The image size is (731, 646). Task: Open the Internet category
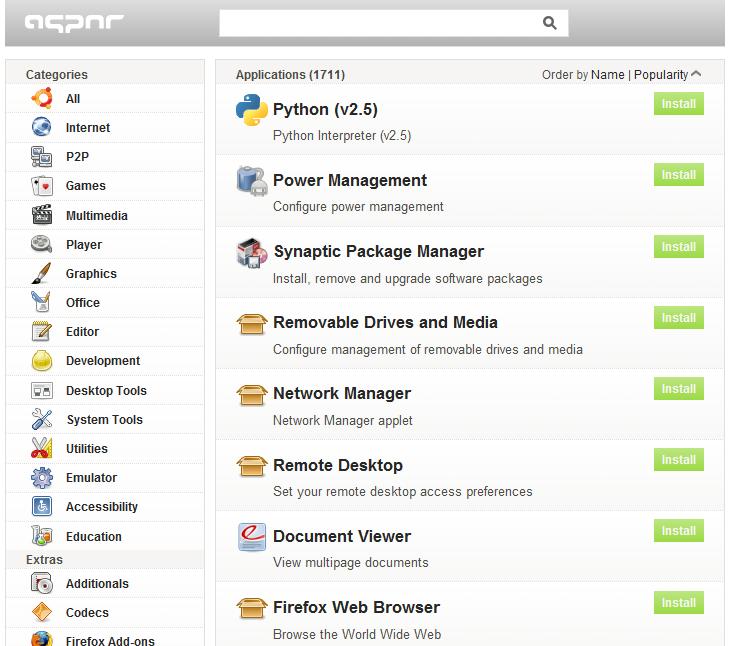[105, 127]
